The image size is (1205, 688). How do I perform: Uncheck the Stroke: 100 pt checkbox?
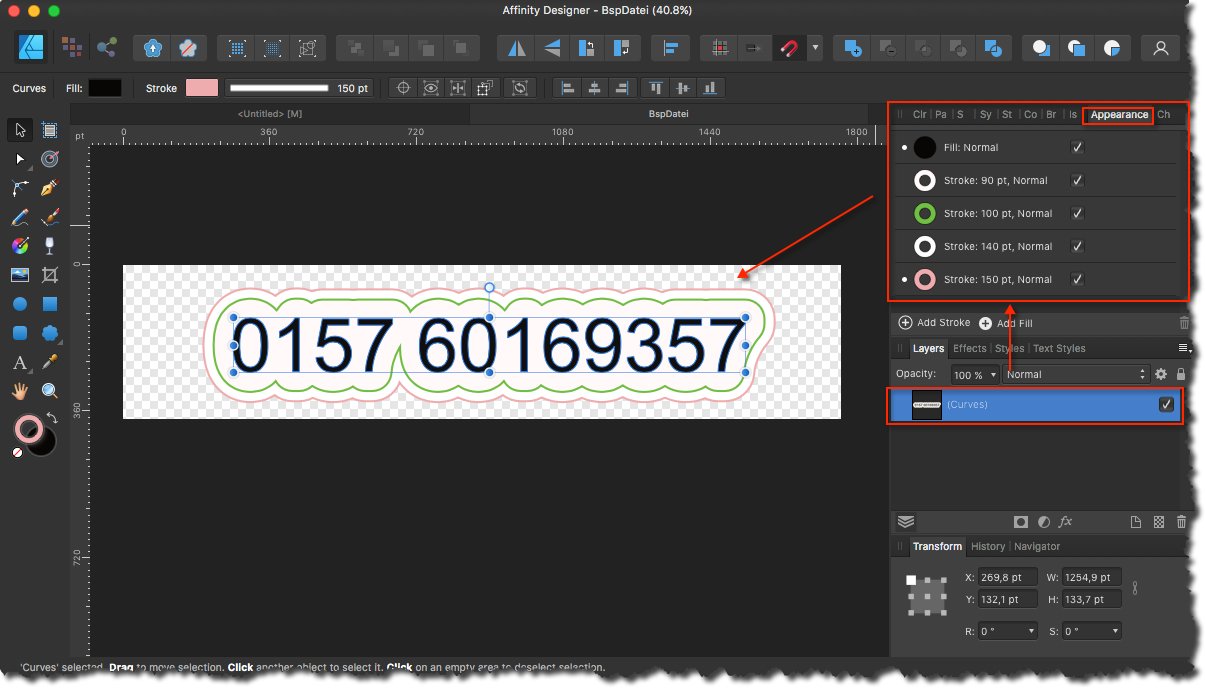(x=1077, y=213)
